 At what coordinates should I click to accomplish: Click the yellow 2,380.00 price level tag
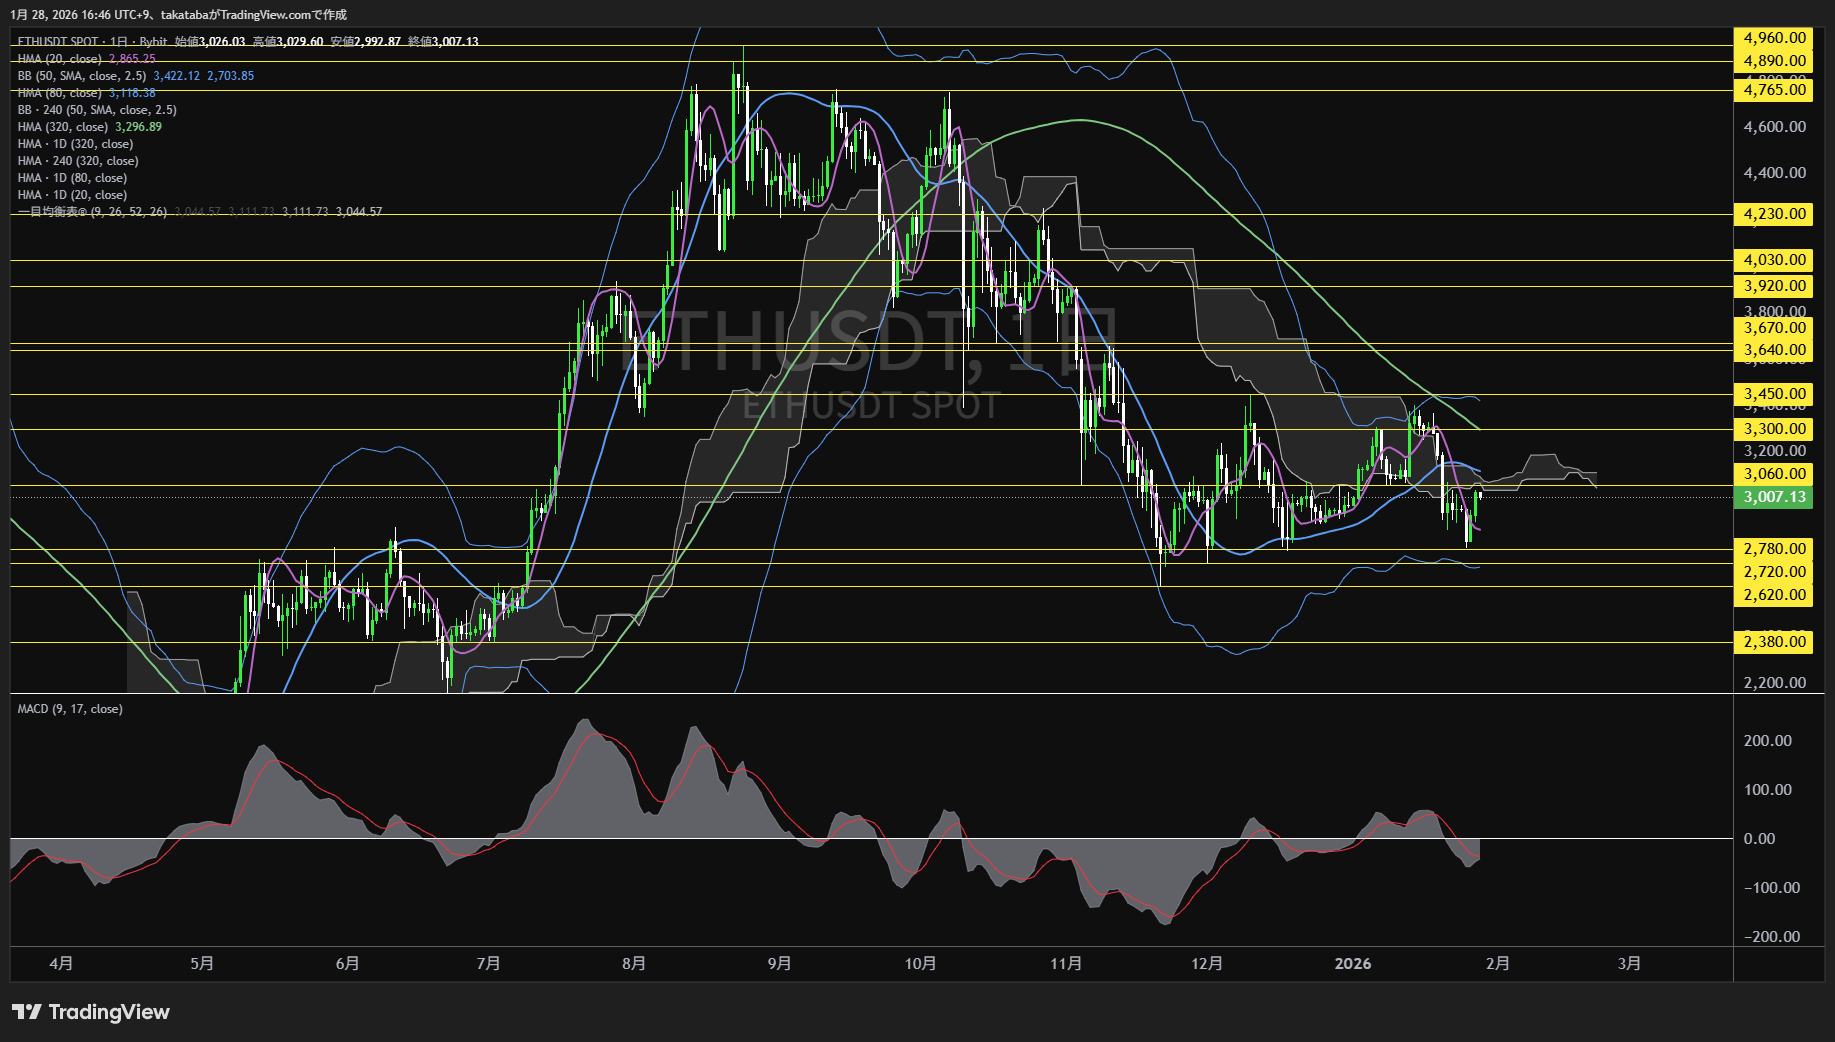point(1773,642)
